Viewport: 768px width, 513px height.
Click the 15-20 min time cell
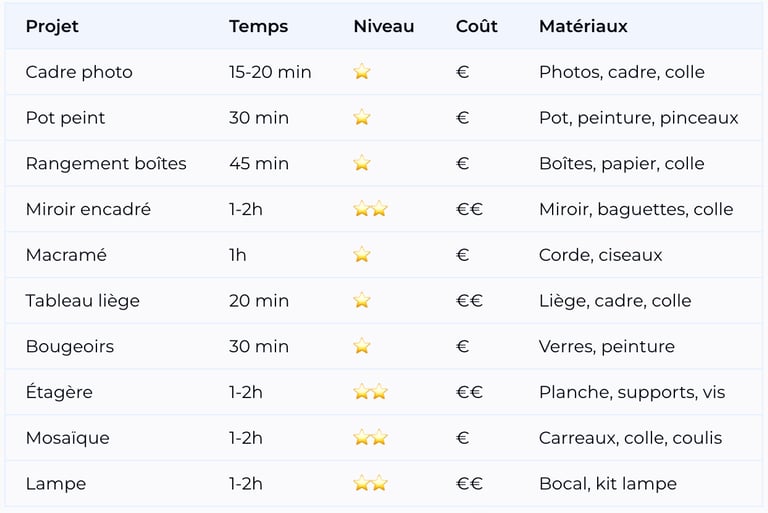(270, 72)
